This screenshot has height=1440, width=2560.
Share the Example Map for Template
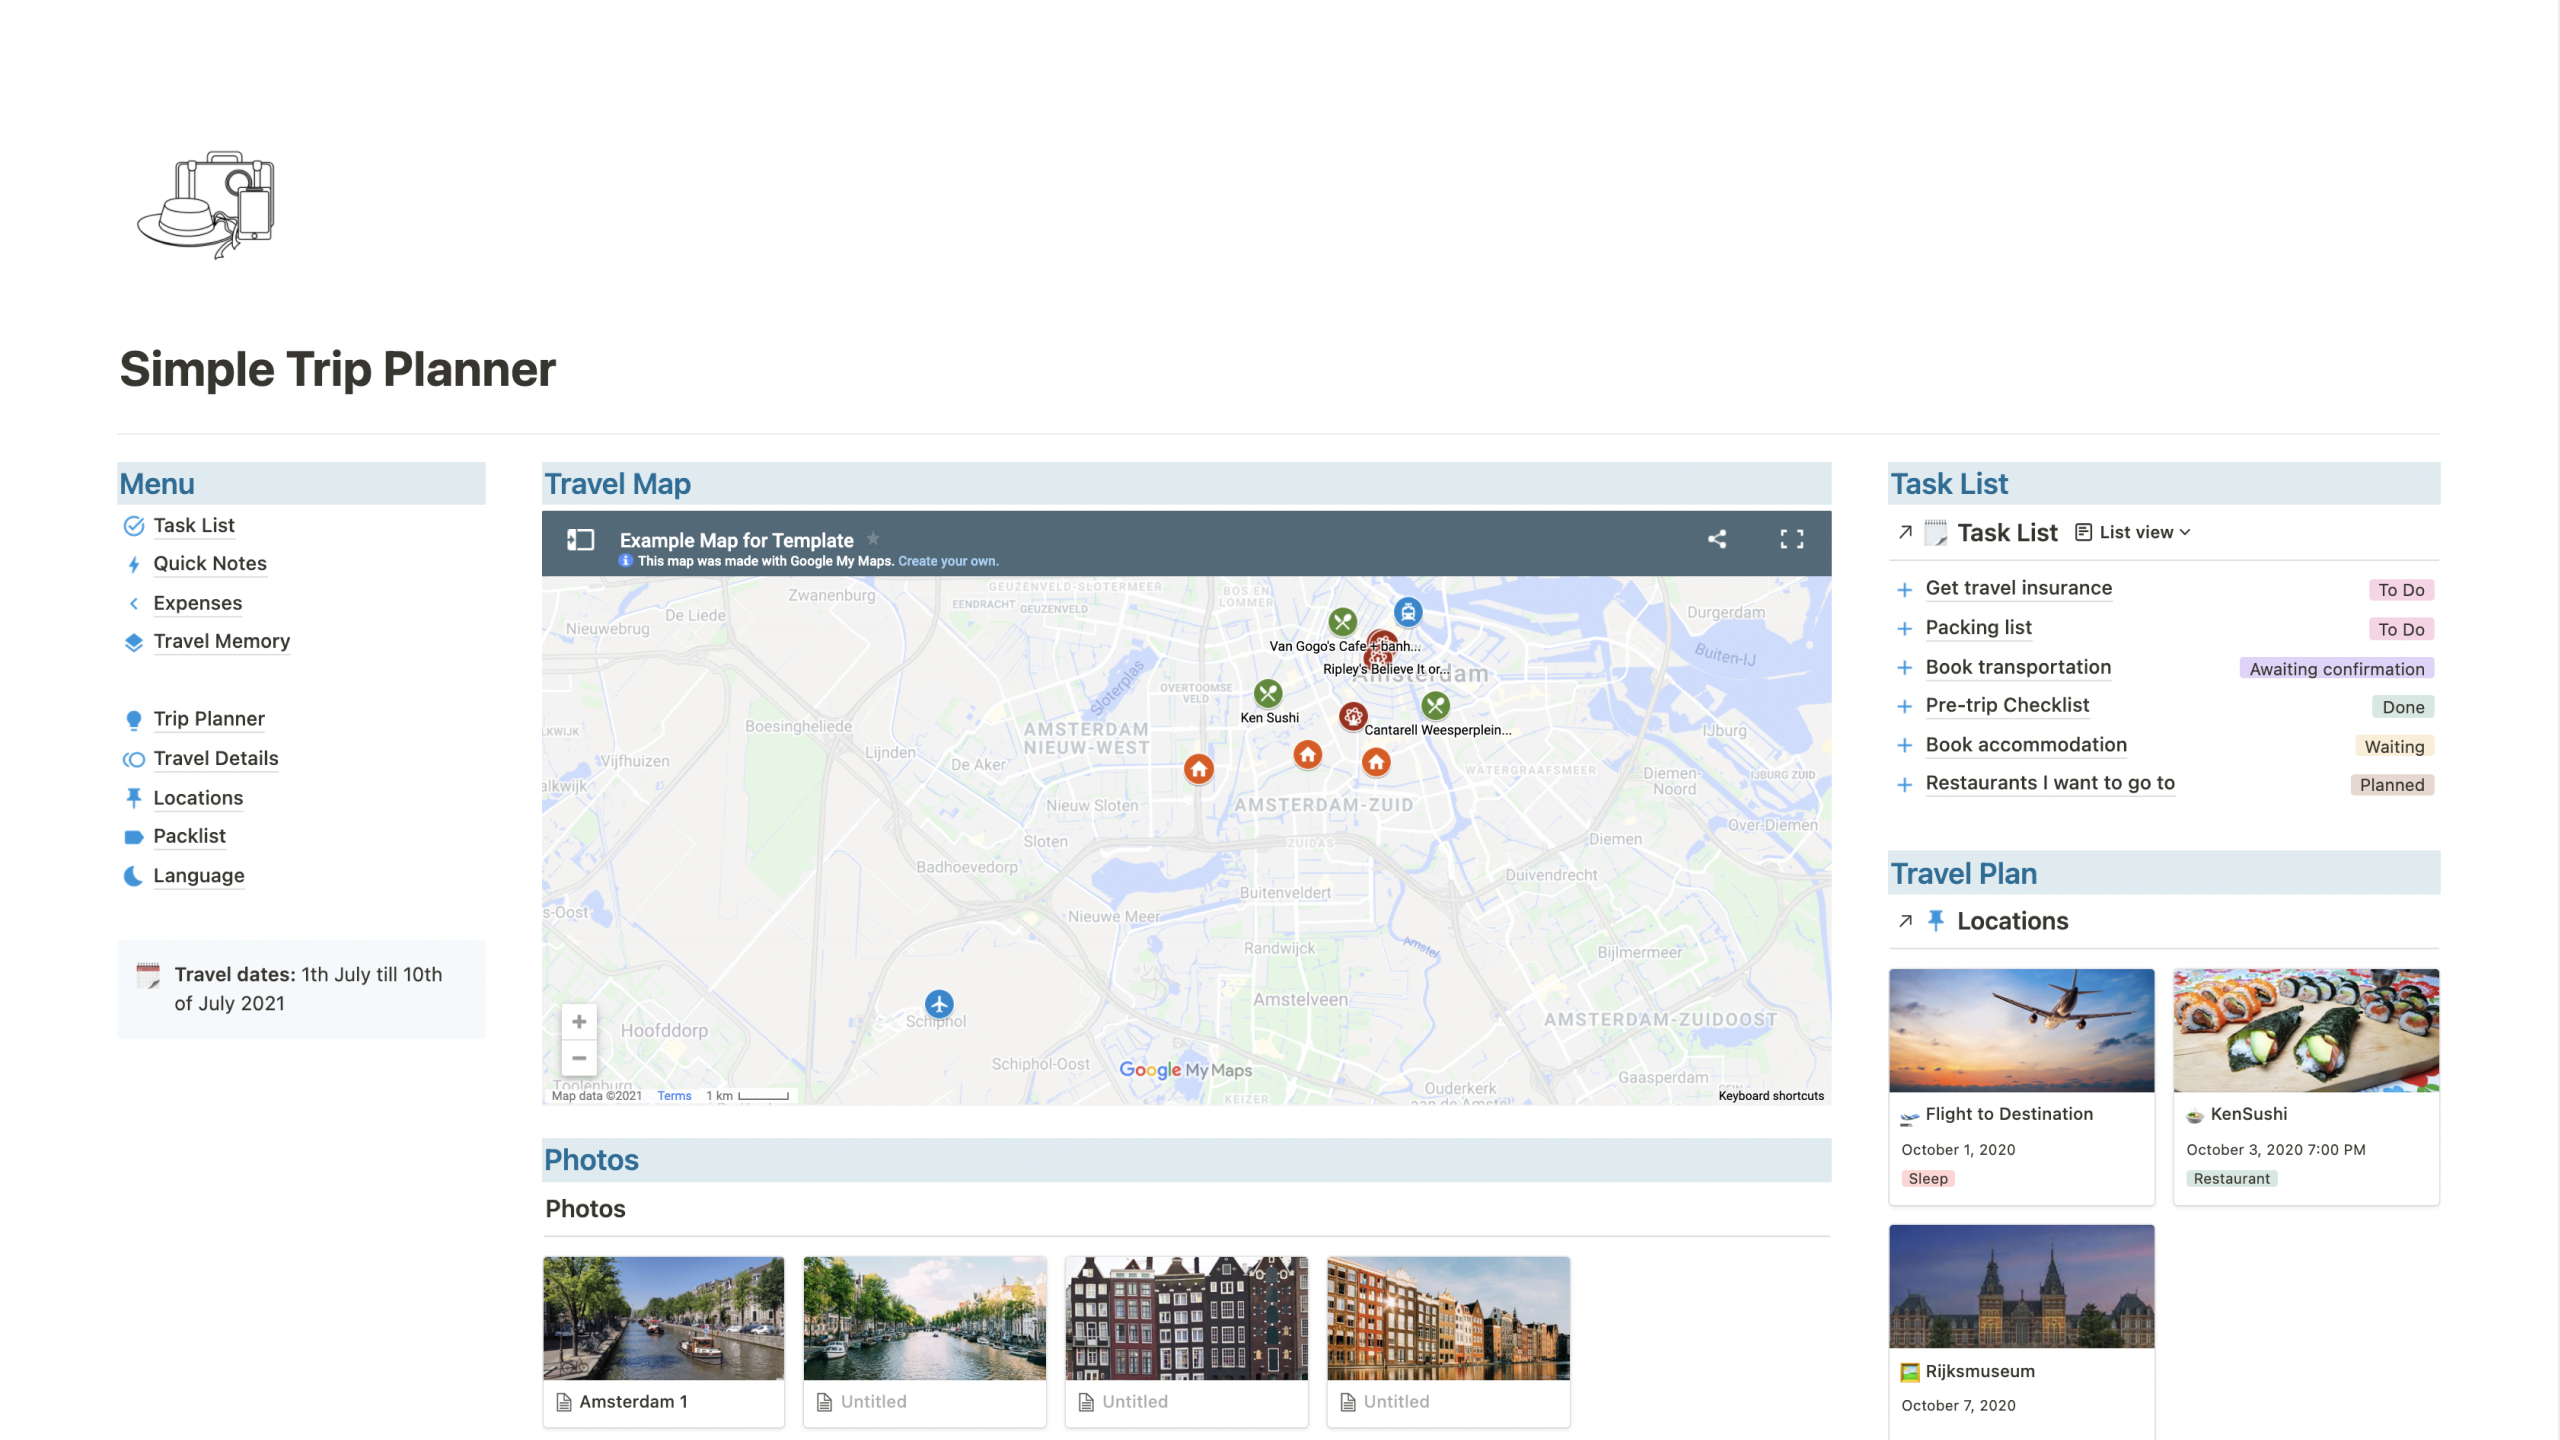coord(1717,539)
